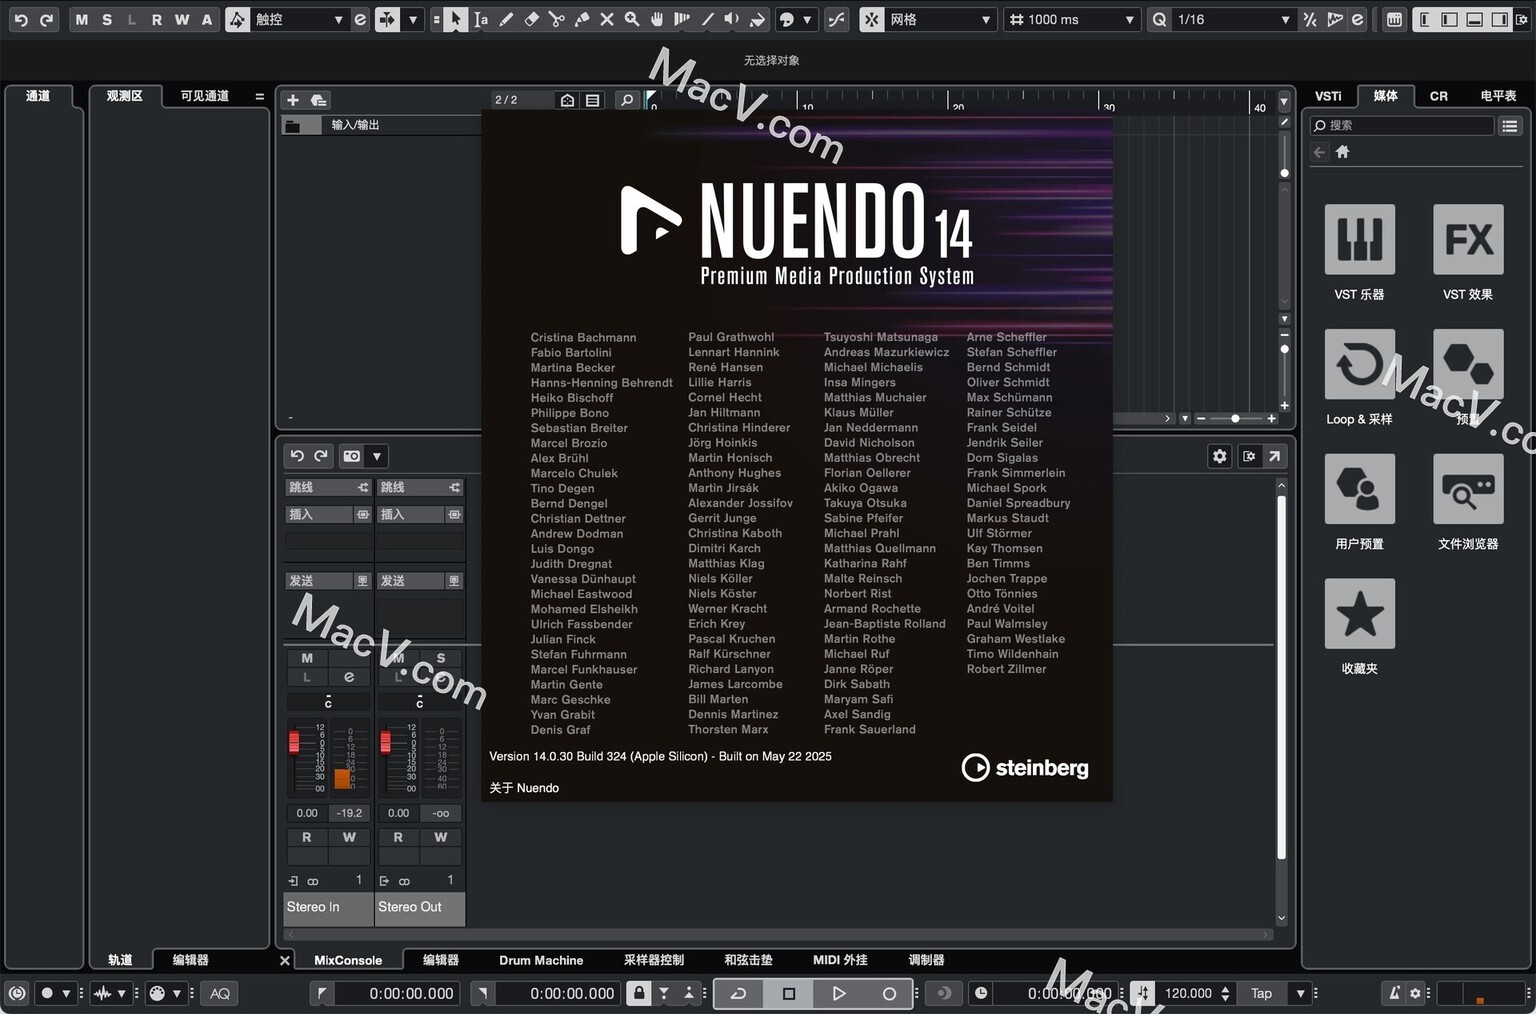
Task: Open the 可见通道 tab
Action: click(205, 96)
